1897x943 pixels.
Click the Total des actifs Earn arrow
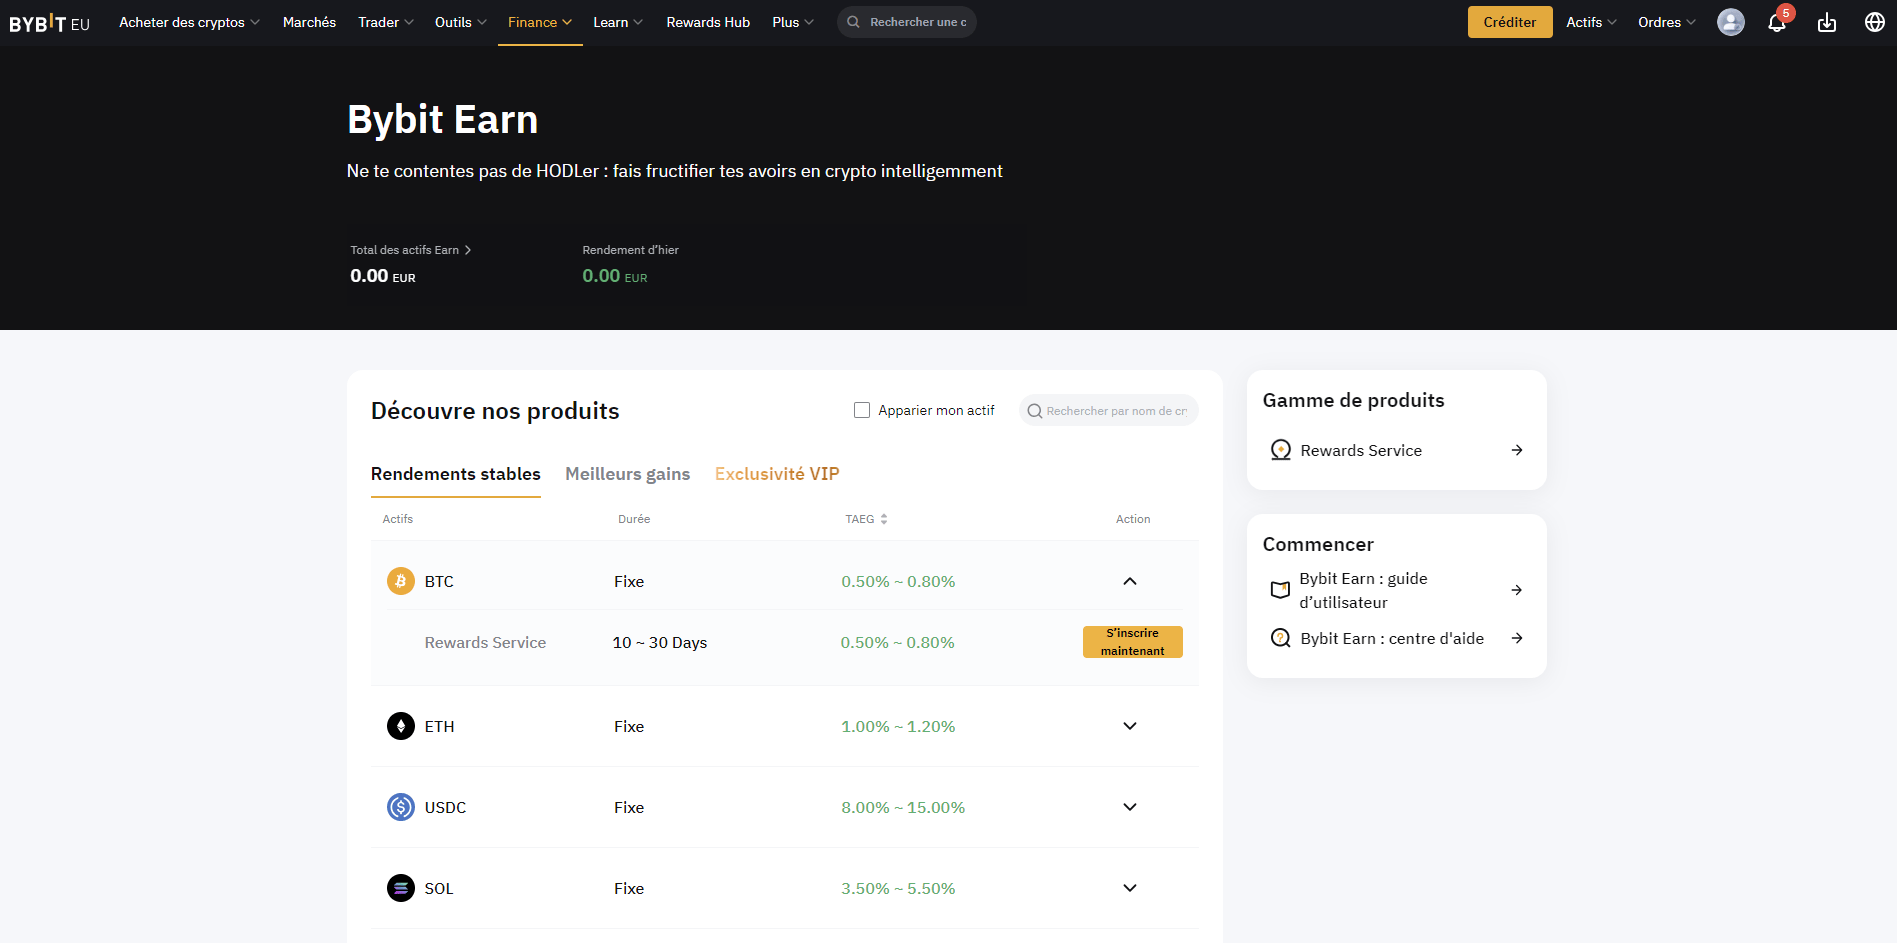click(469, 249)
